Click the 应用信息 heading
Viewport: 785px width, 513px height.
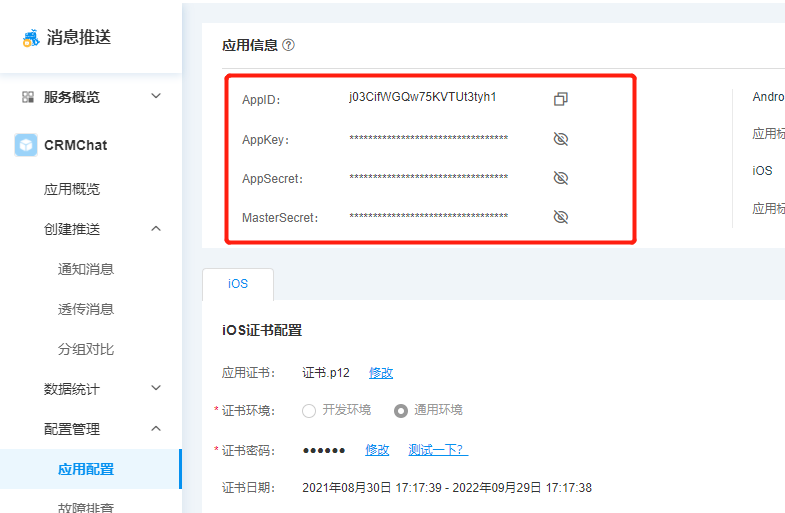(250, 46)
